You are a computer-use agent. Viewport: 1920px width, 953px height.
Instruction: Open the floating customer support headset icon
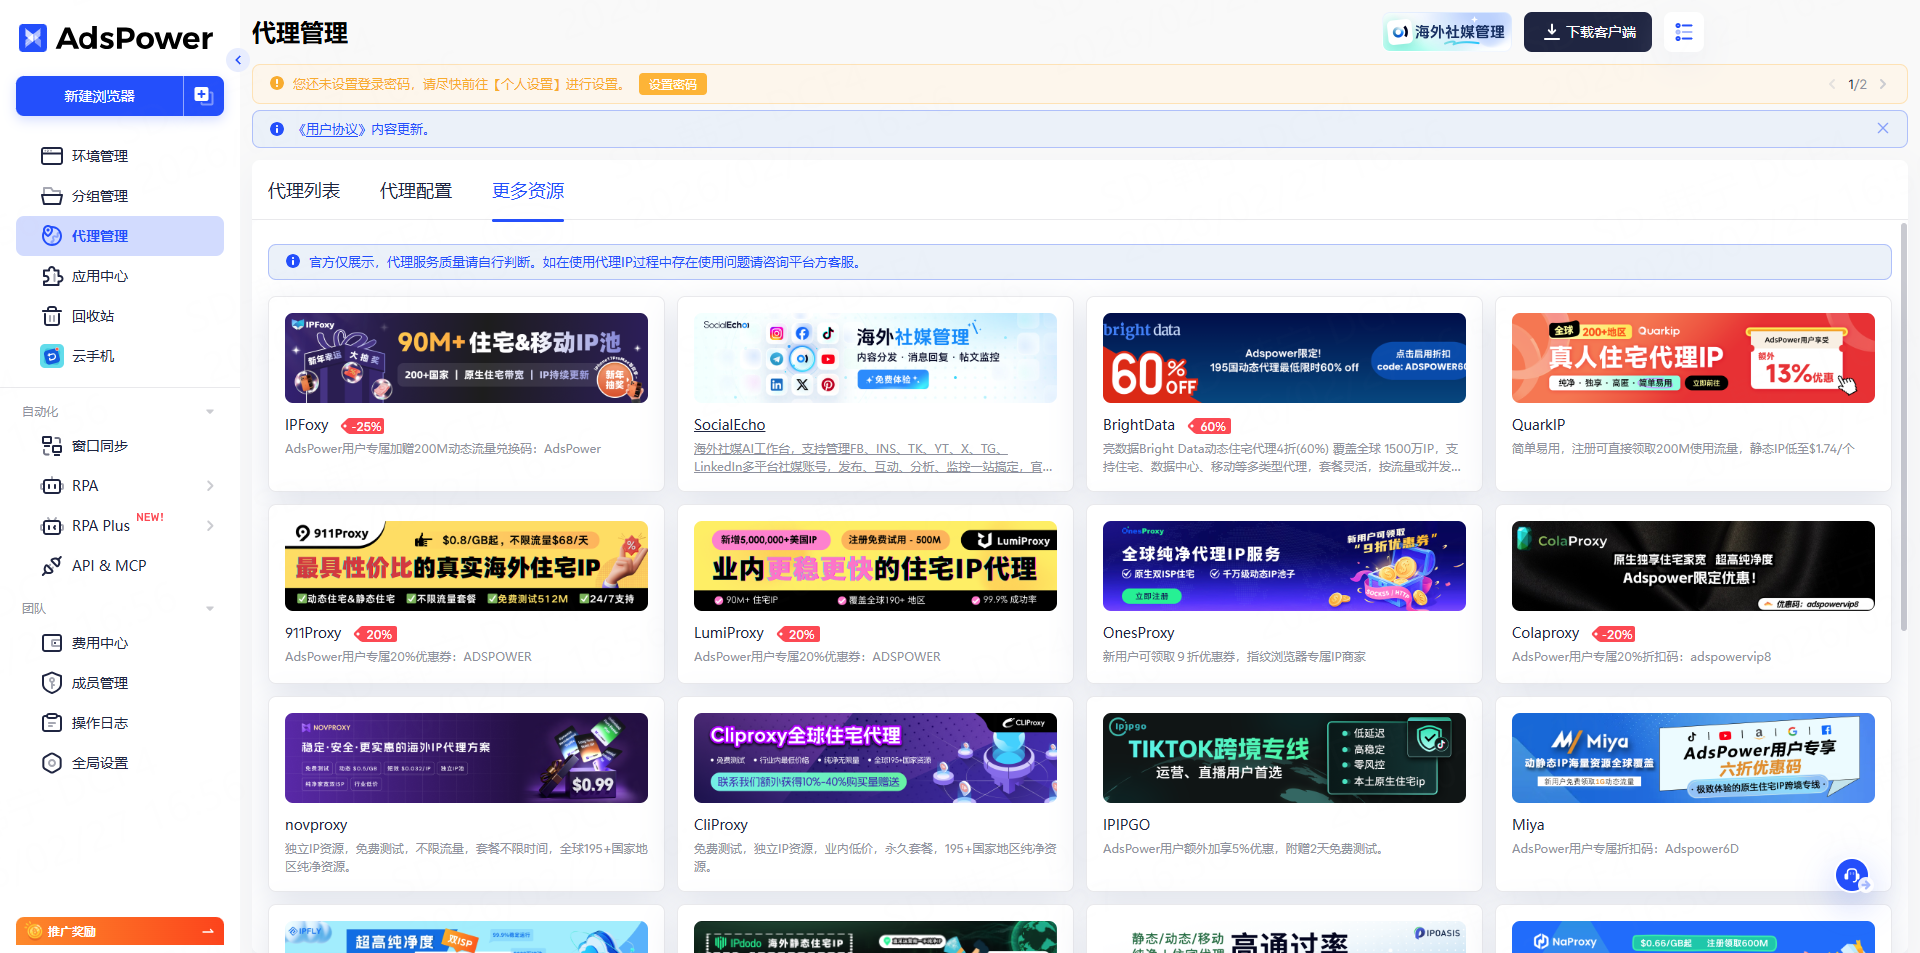[1852, 875]
